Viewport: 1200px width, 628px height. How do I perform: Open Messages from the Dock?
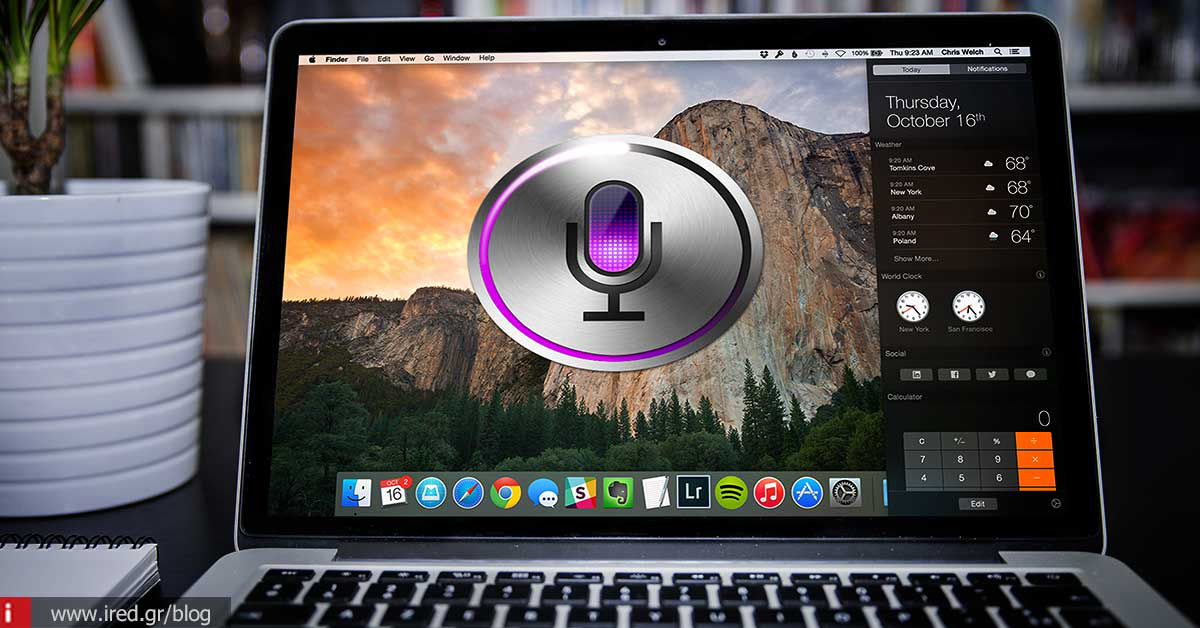point(543,492)
